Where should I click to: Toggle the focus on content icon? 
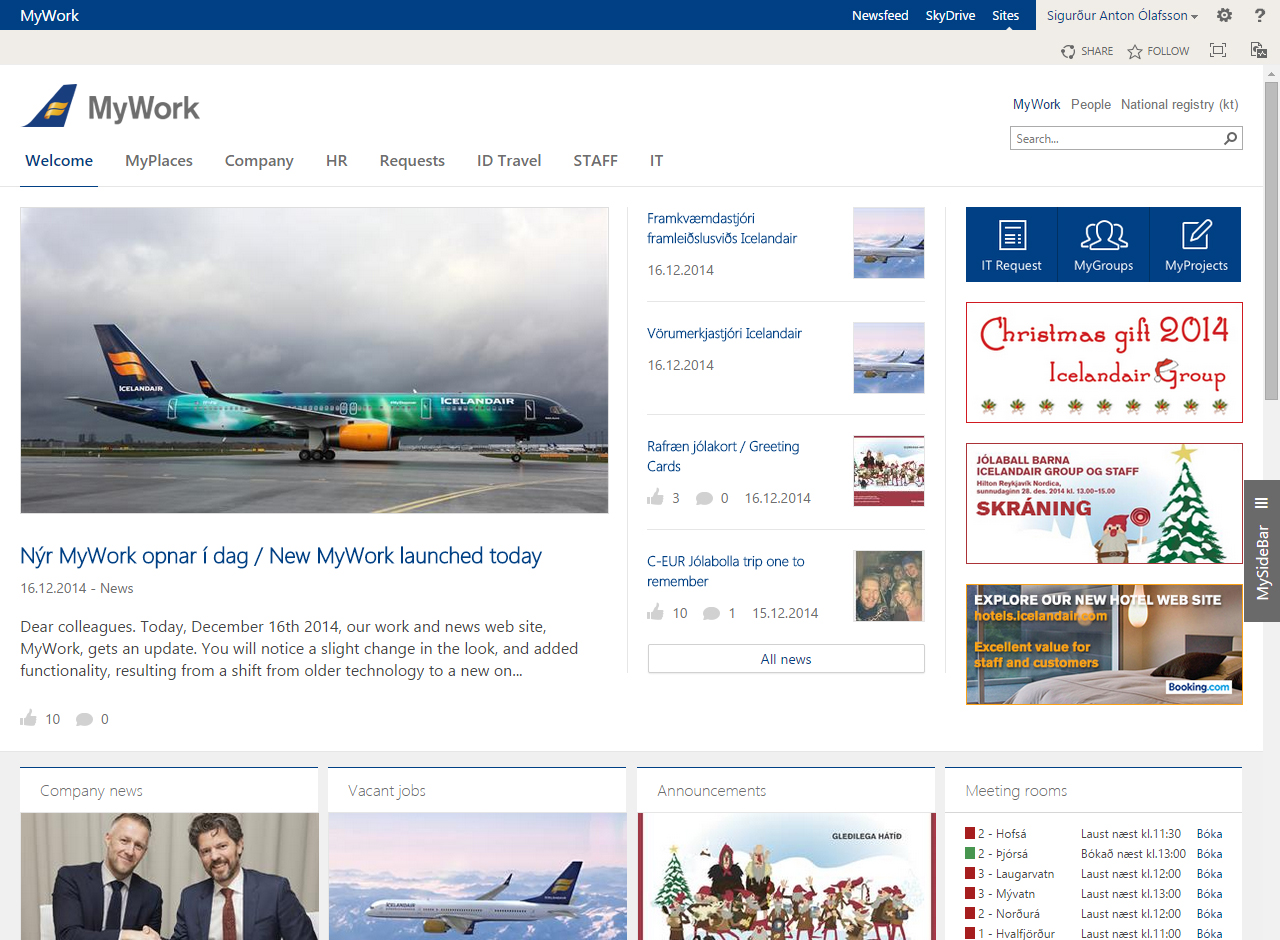(1217, 50)
